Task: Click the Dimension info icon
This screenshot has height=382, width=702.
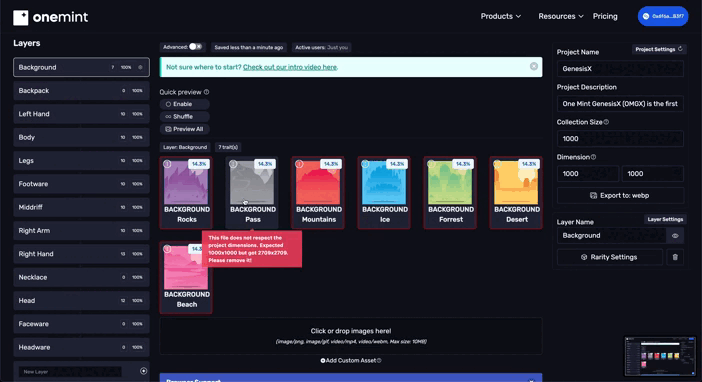Action: 593,157
